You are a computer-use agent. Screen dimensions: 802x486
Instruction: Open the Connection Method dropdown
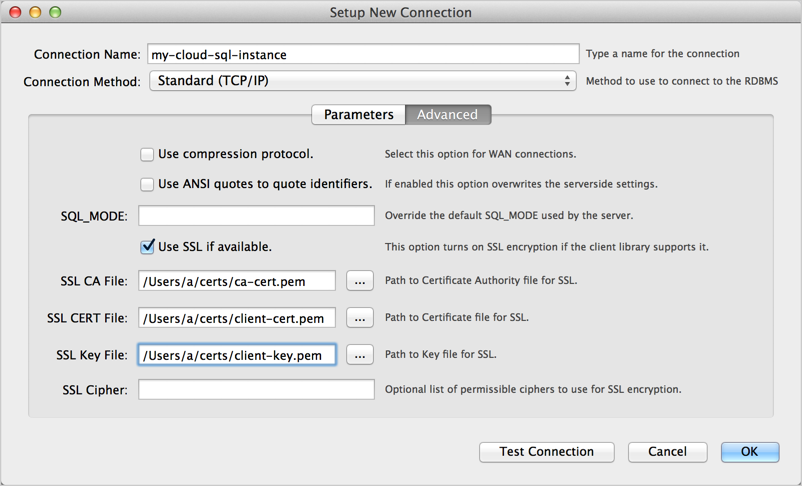pos(363,81)
